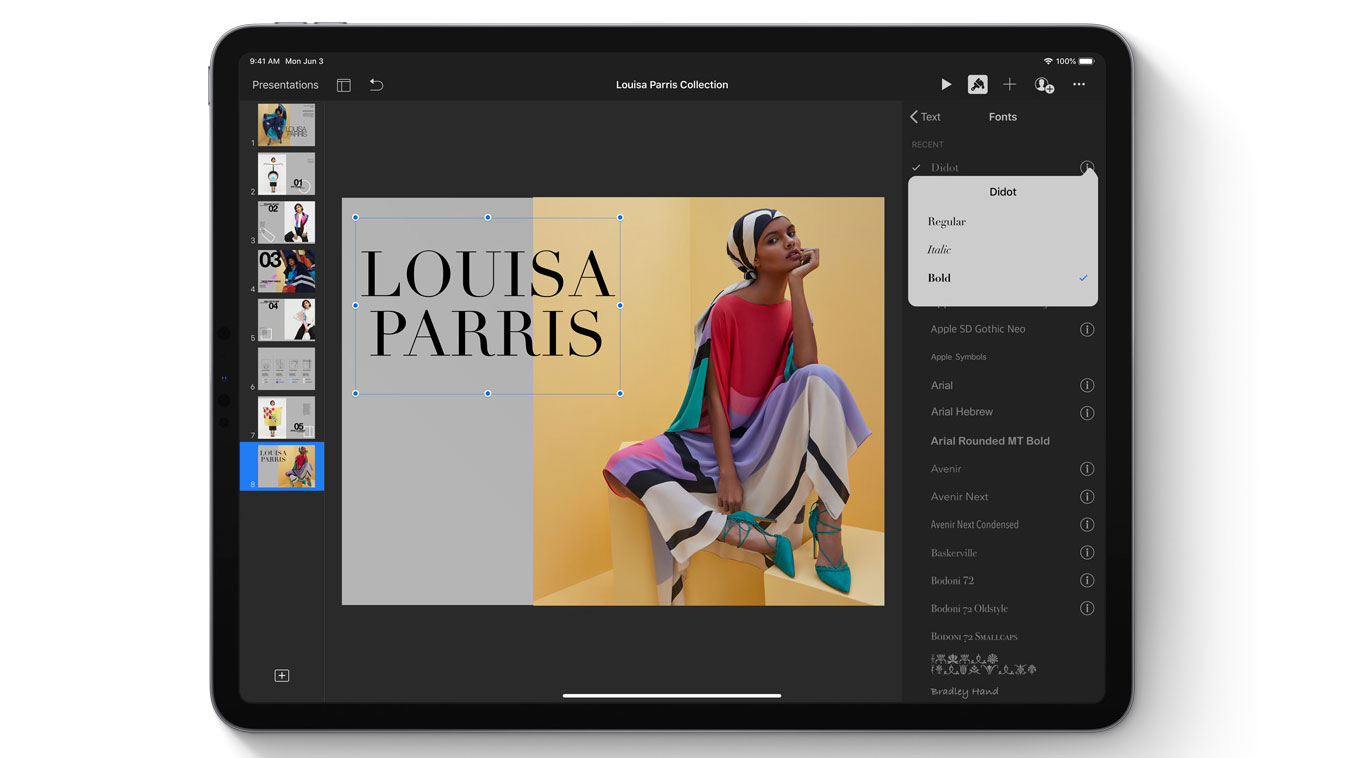Image resolution: width=1348 pixels, height=758 pixels.
Task: Select the Bodoni Ornaments symbol font
Action: click(983, 664)
